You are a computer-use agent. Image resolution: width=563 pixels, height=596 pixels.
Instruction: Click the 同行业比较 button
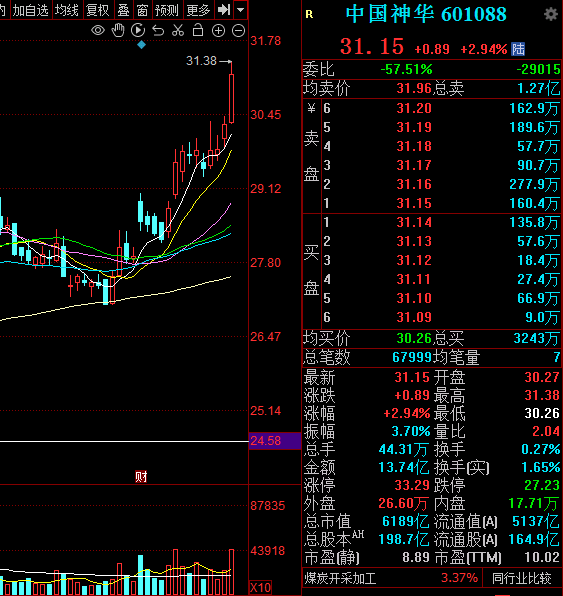point(522,578)
